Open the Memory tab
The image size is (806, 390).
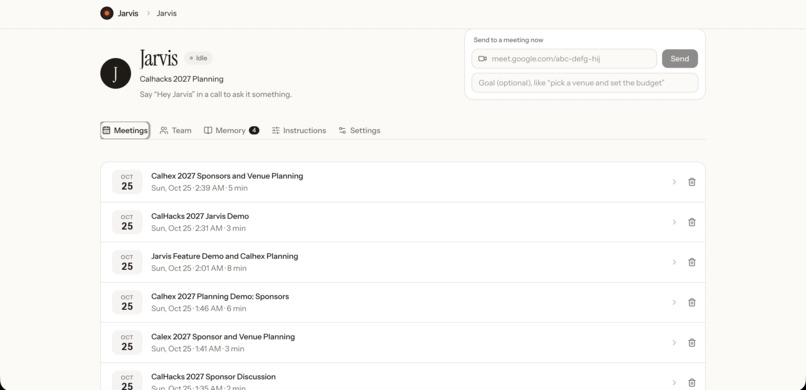point(231,131)
